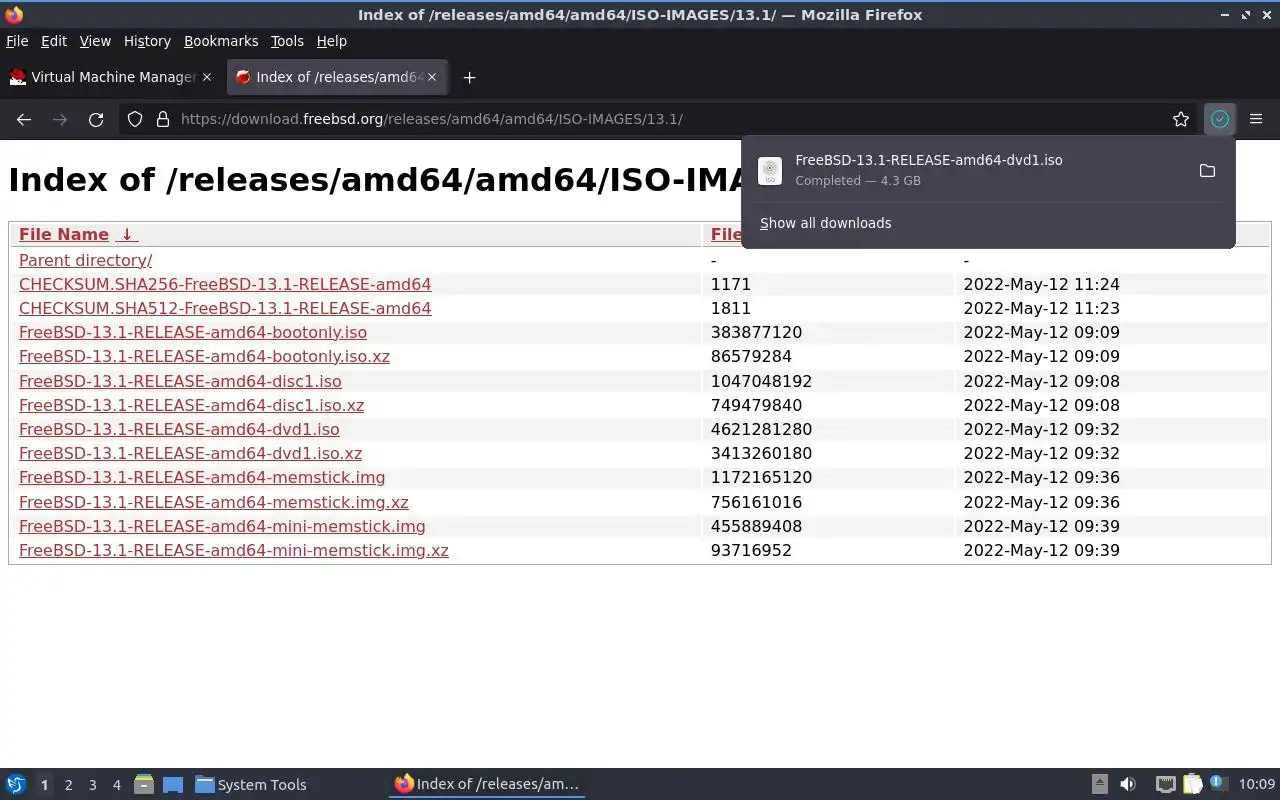Click file size 383877120

click(756, 332)
